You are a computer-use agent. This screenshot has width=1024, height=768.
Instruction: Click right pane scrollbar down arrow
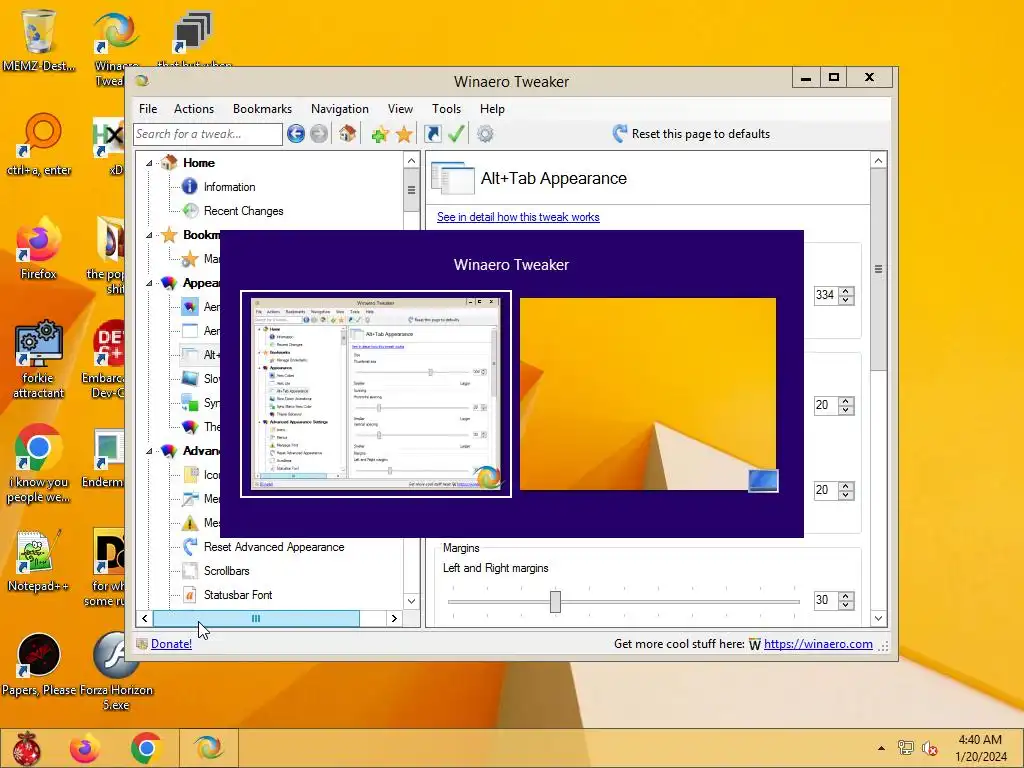(x=878, y=618)
